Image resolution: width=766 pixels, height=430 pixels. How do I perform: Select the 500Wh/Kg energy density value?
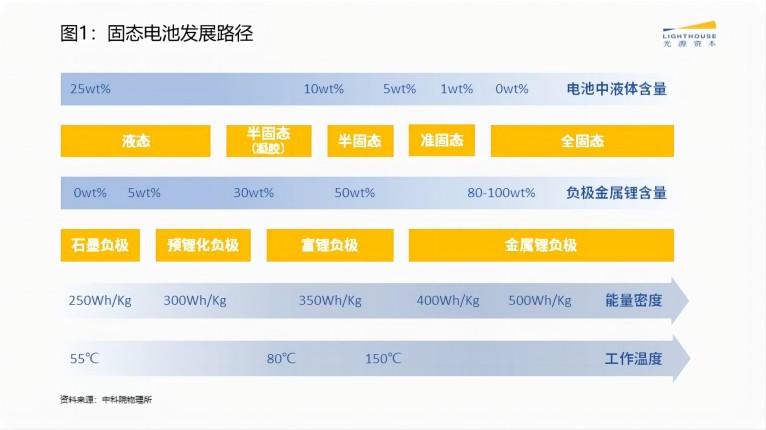point(540,301)
